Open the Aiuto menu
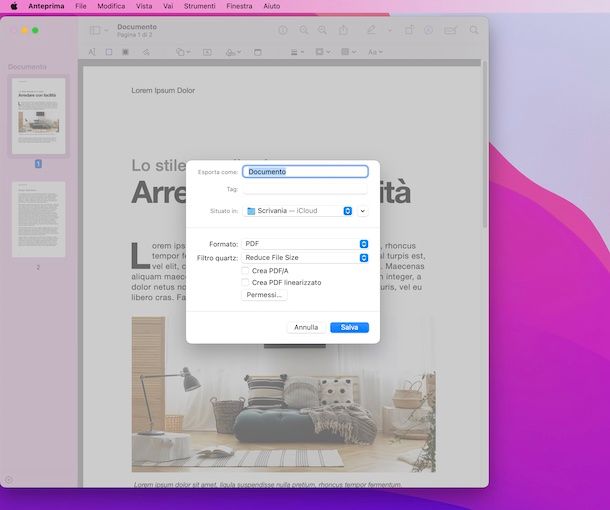The height and width of the screenshot is (510, 610). [272, 6]
